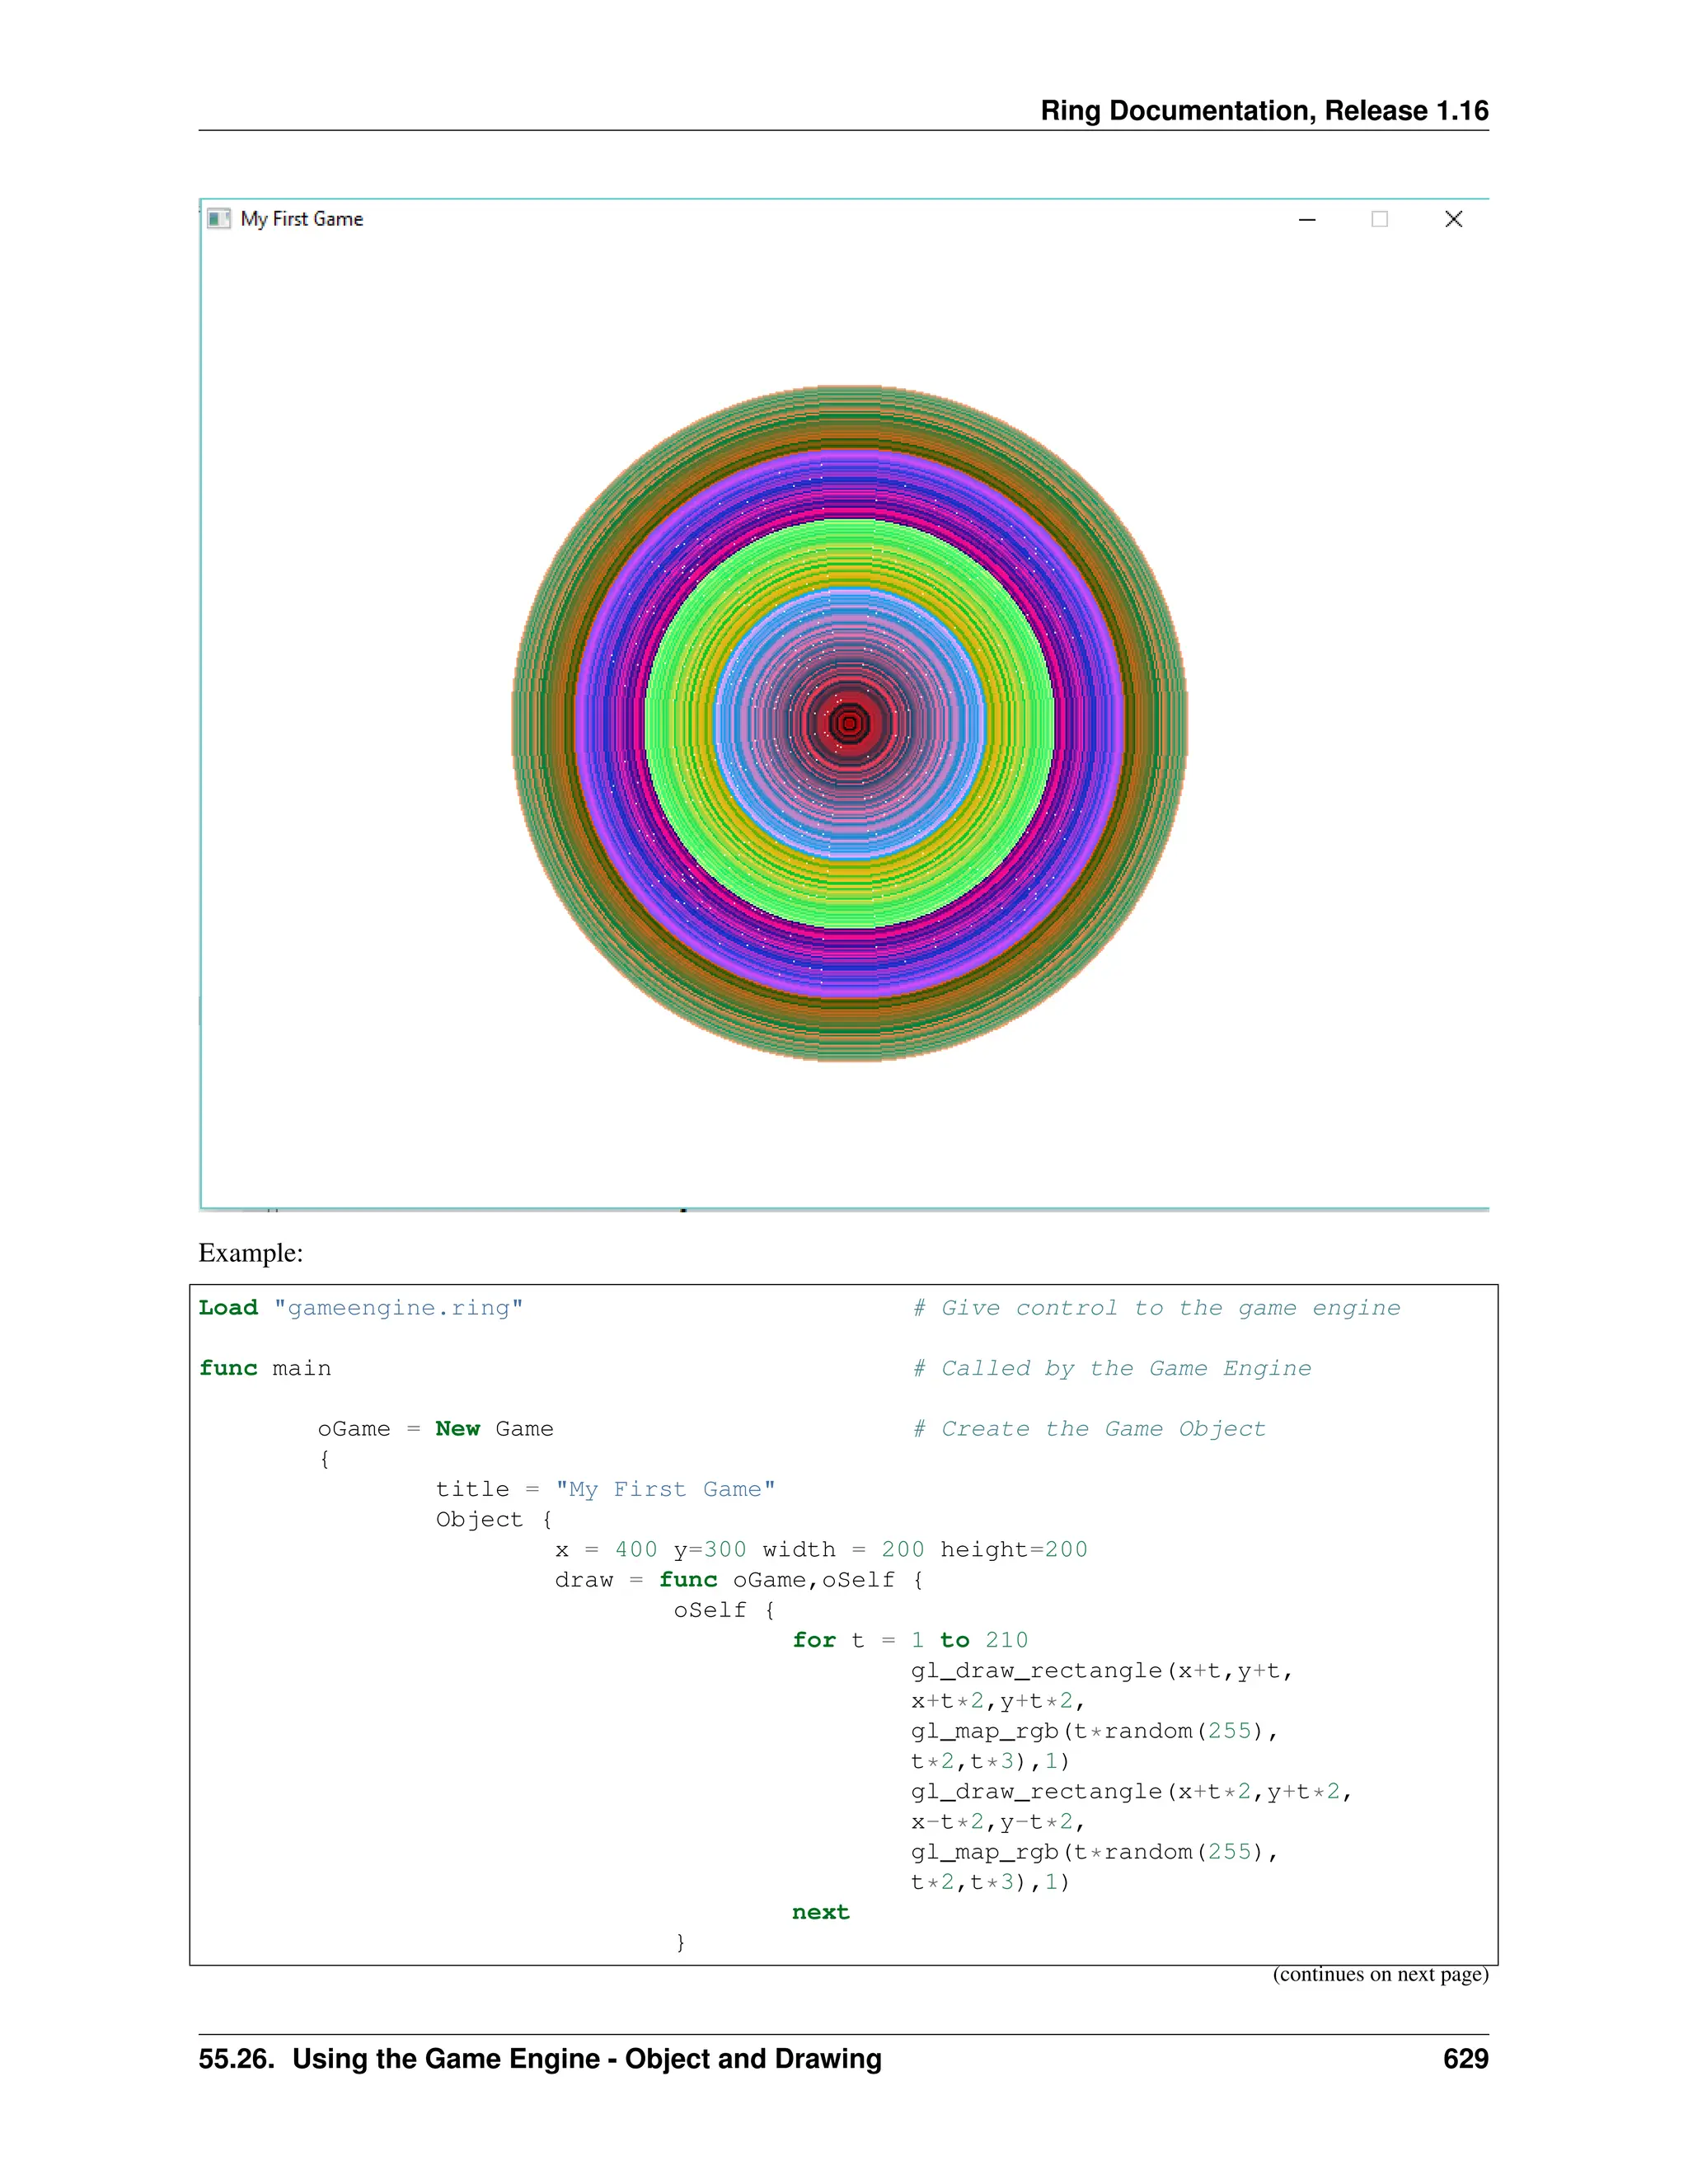Screen dimensions: 1688x2184
Task: Maximize the My First Game window
Action: pyautogui.click(x=1380, y=219)
